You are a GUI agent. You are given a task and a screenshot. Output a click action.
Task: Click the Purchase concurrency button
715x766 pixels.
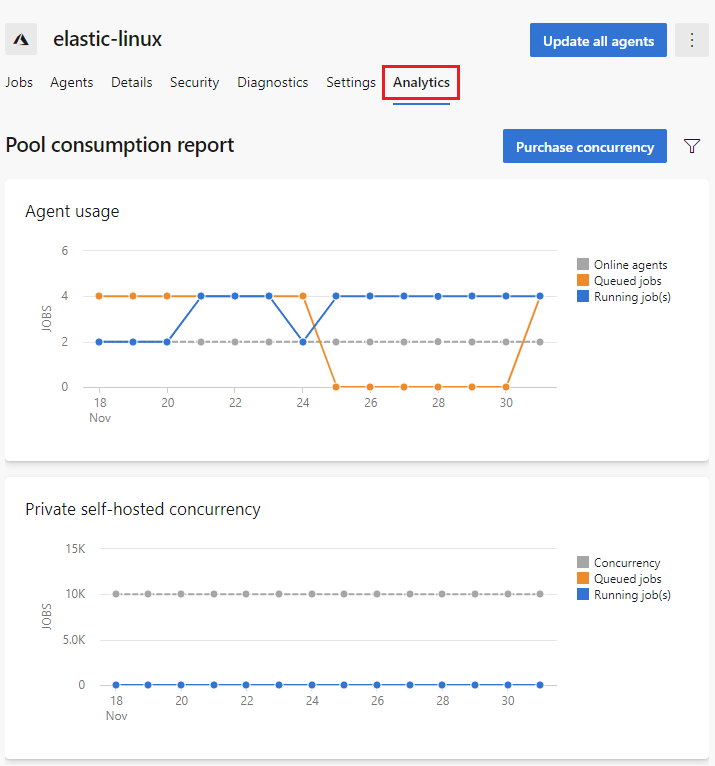click(x=585, y=146)
